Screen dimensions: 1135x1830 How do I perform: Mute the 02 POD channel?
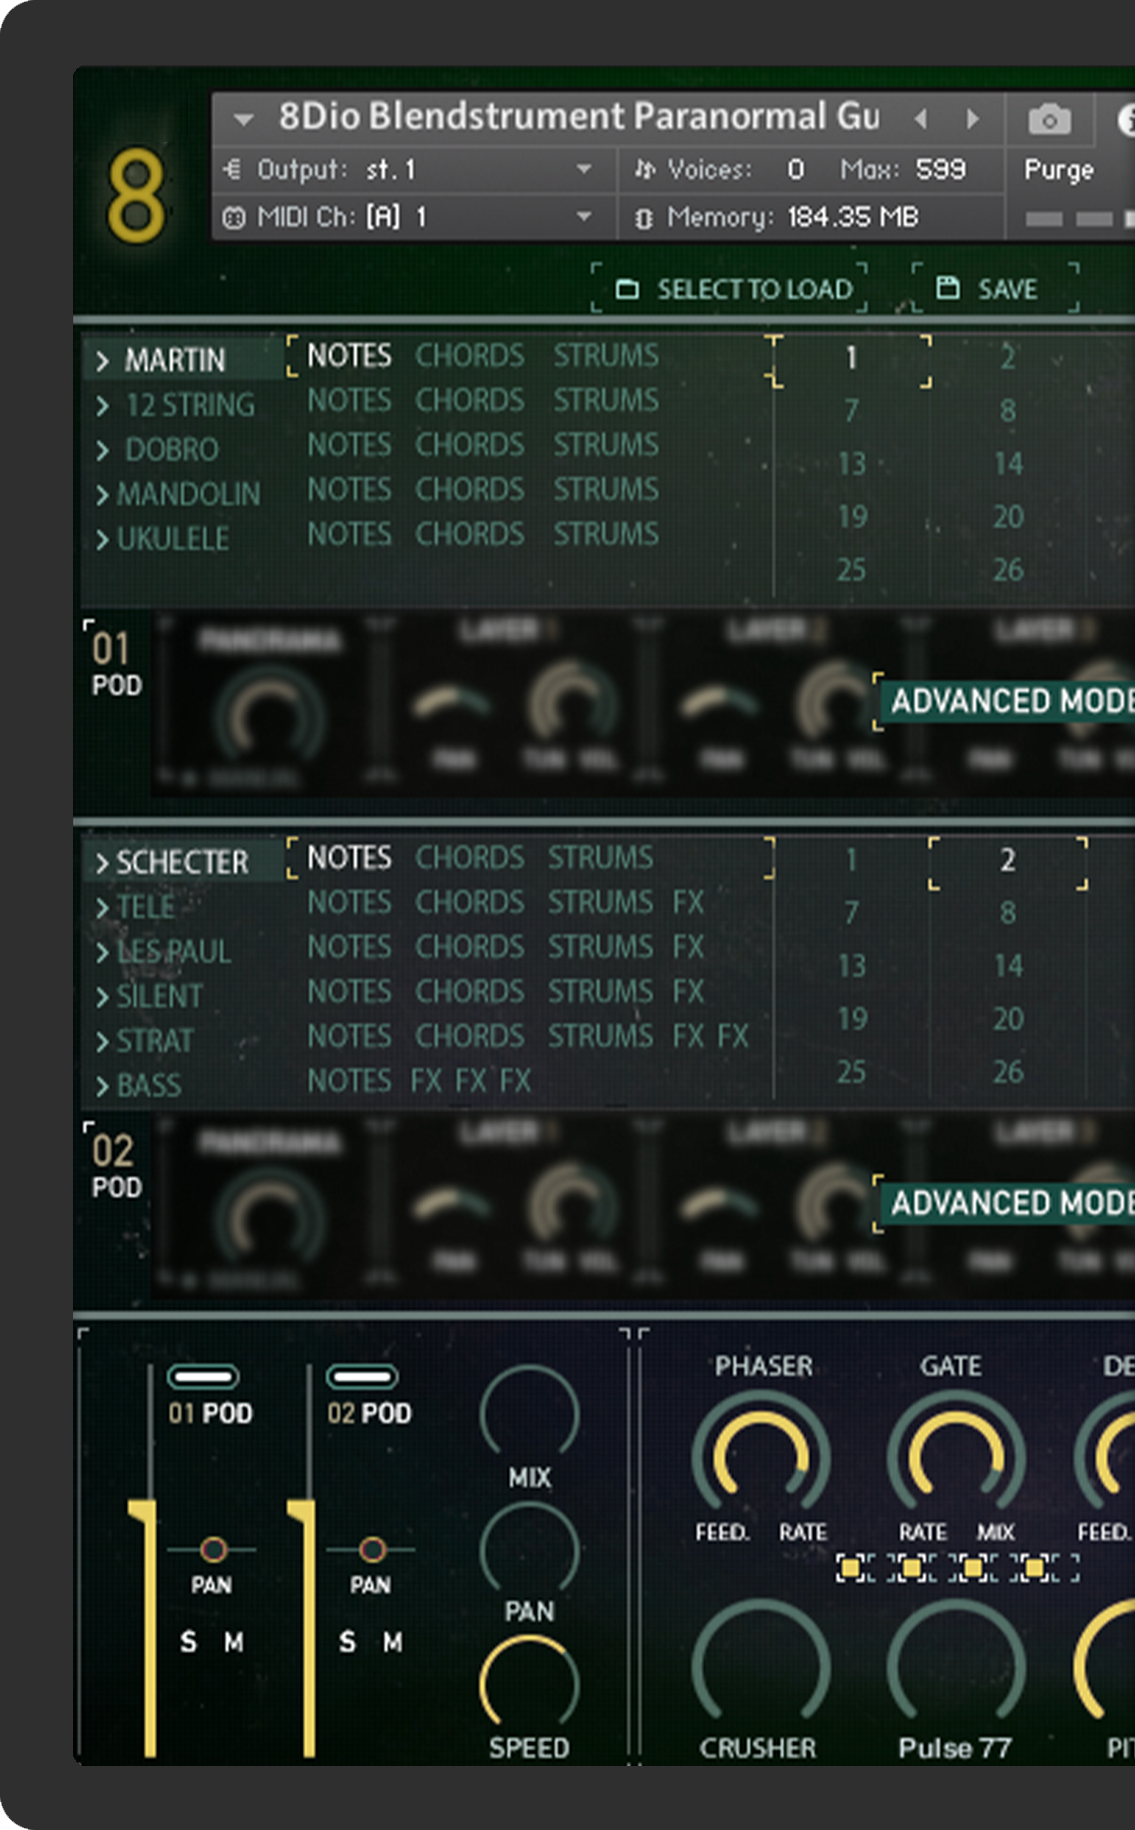[392, 1641]
